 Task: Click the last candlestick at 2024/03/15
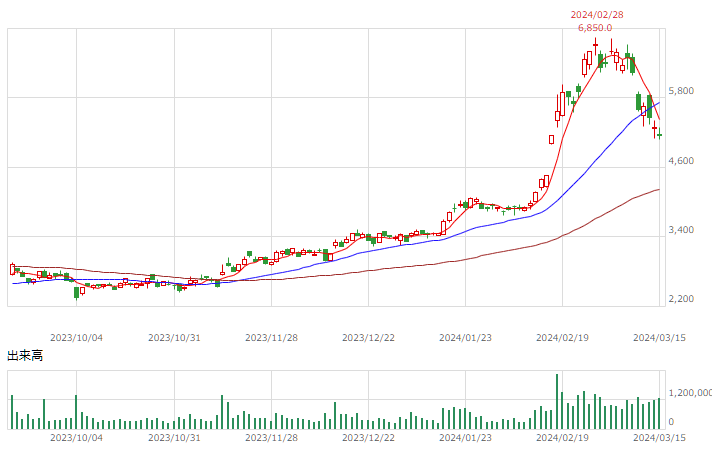pos(659,134)
